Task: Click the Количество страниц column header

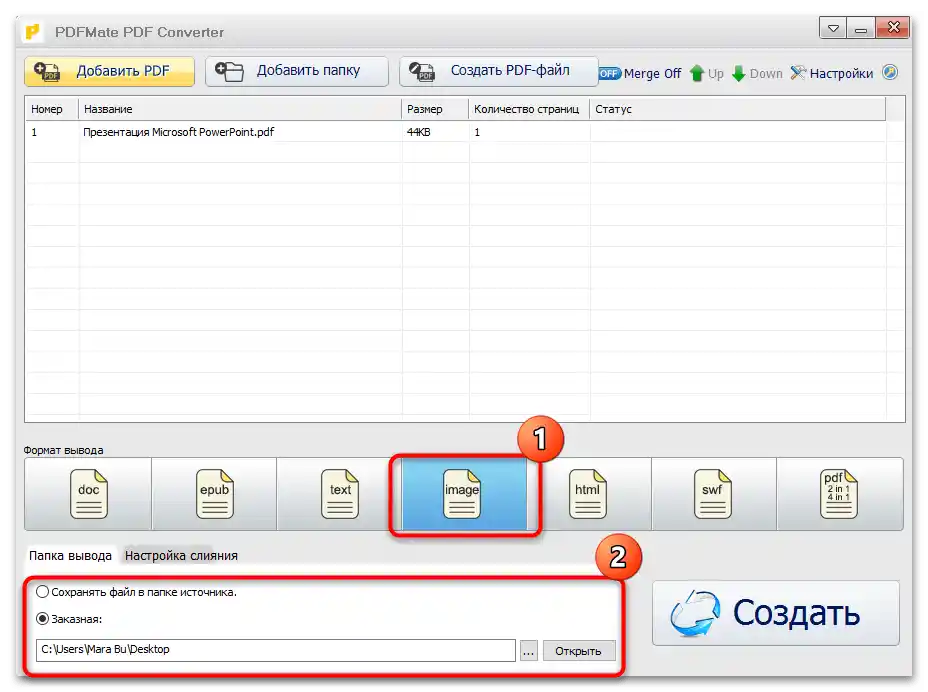Action: point(529,109)
